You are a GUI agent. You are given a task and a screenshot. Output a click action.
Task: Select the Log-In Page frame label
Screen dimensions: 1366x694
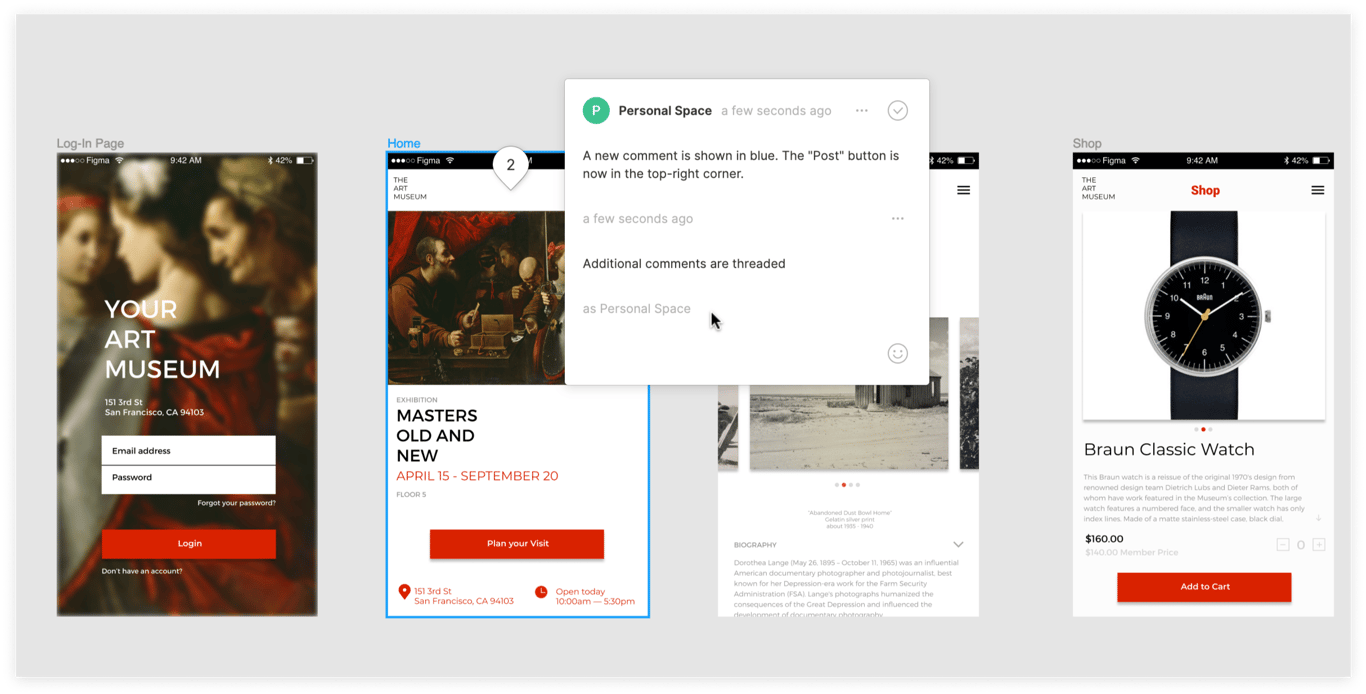tap(90, 144)
